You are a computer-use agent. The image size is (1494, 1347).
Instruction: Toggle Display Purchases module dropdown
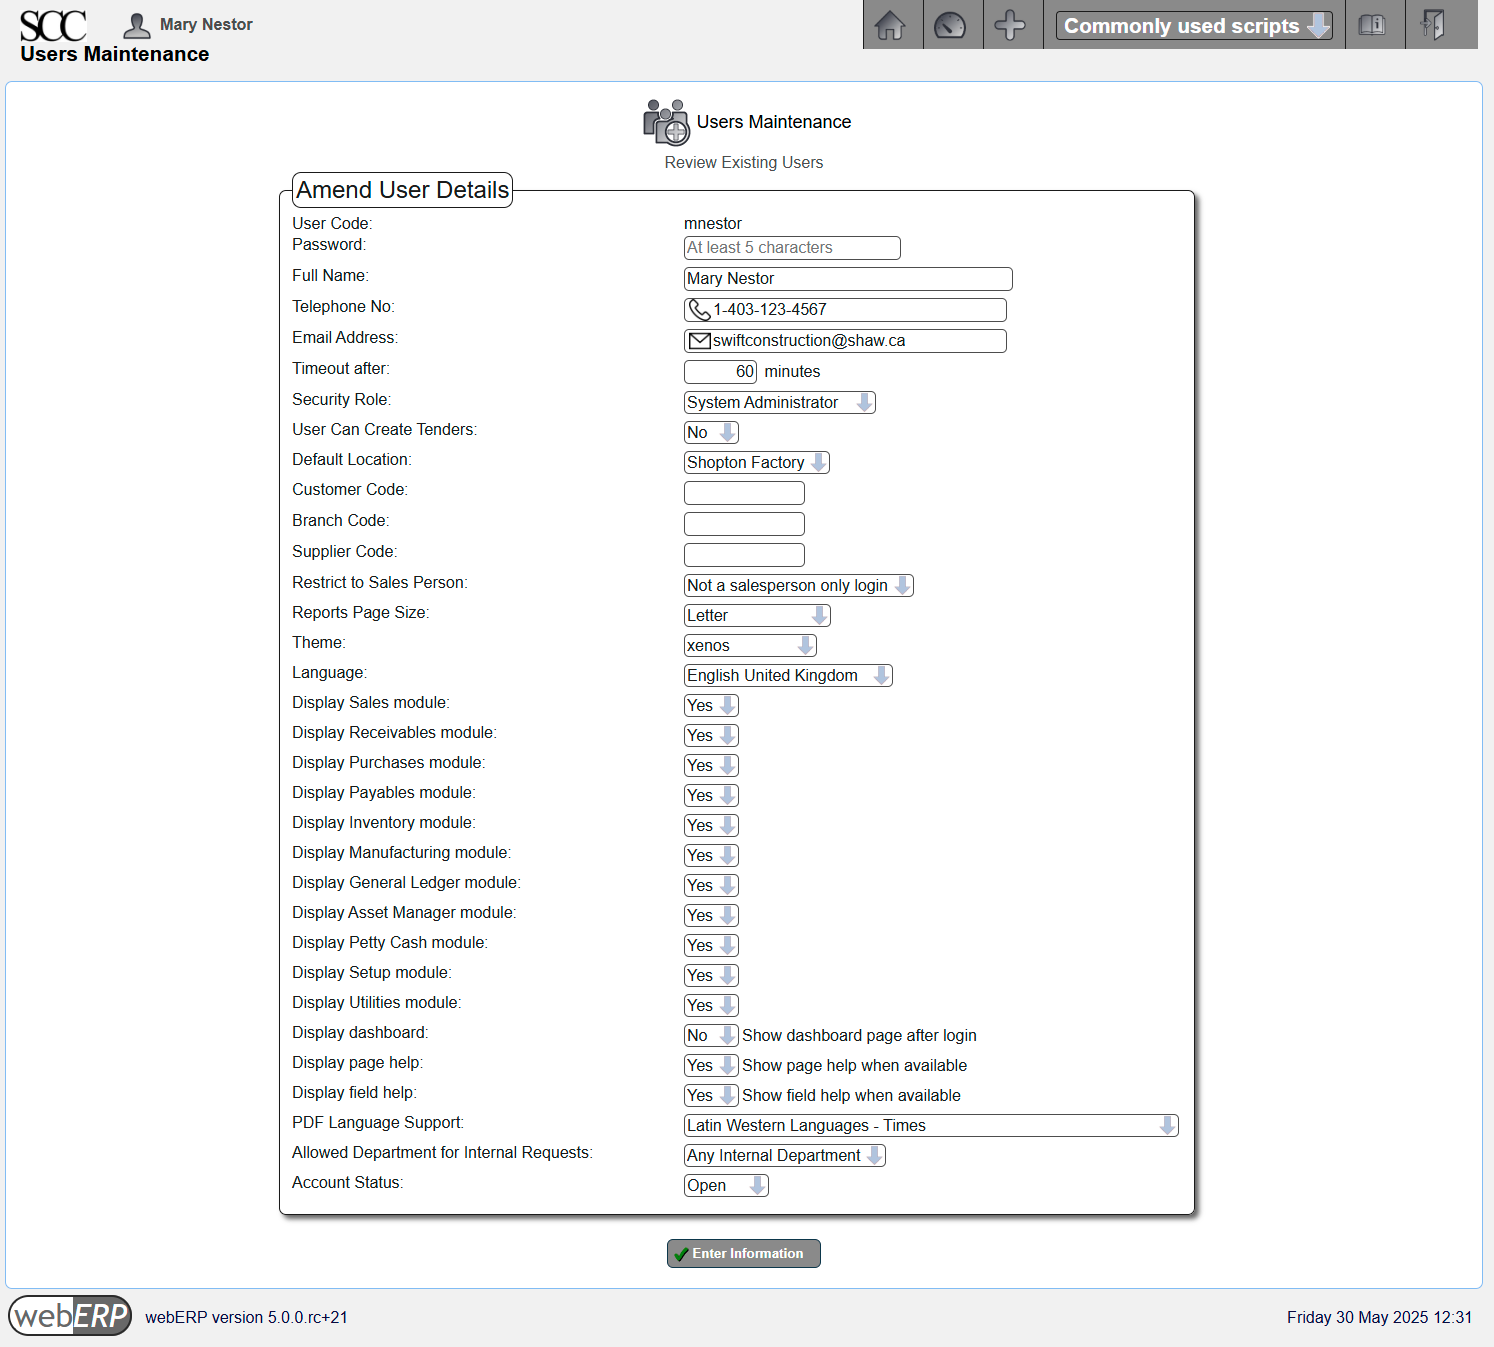711,765
